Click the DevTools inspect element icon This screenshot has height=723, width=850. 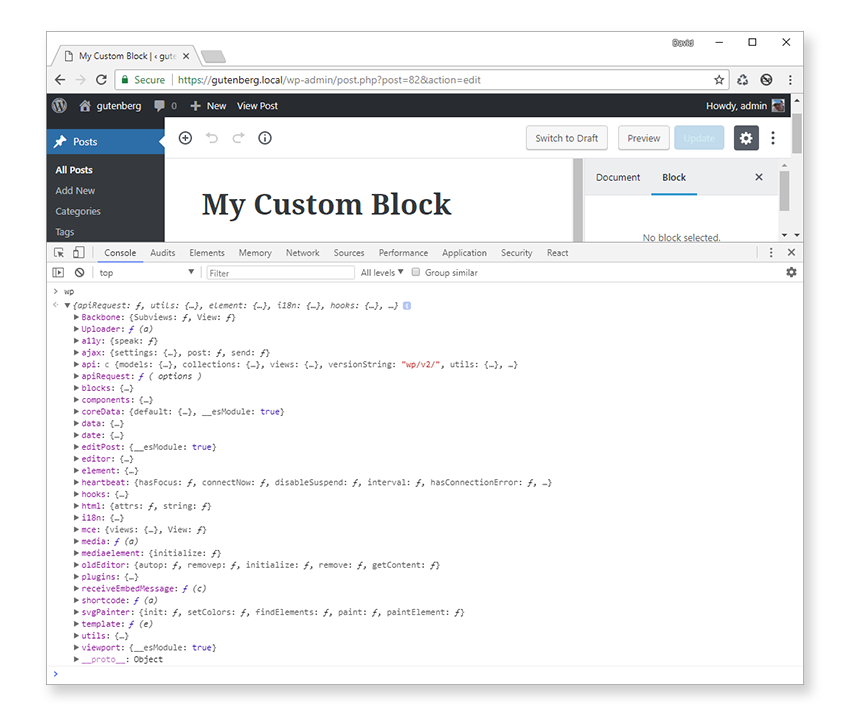pyautogui.click(x=59, y=253)
